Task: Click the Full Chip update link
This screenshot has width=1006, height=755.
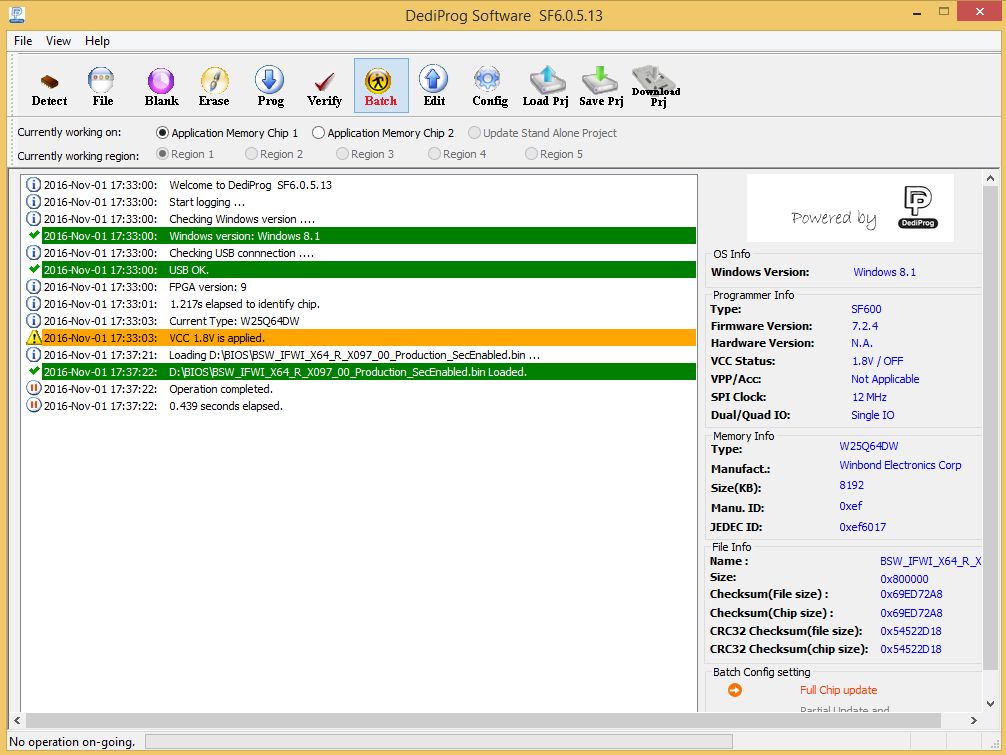Action: tap(838, 690)
